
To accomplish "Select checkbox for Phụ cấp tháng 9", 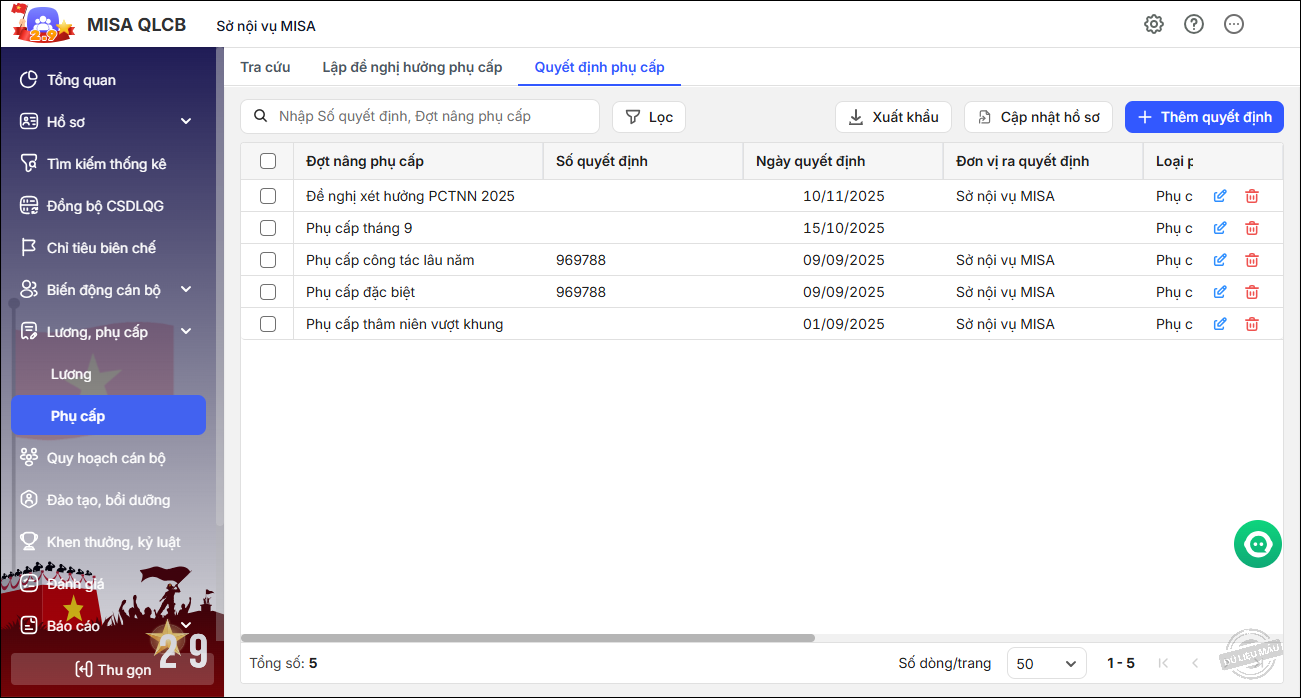I will (268, 228).
